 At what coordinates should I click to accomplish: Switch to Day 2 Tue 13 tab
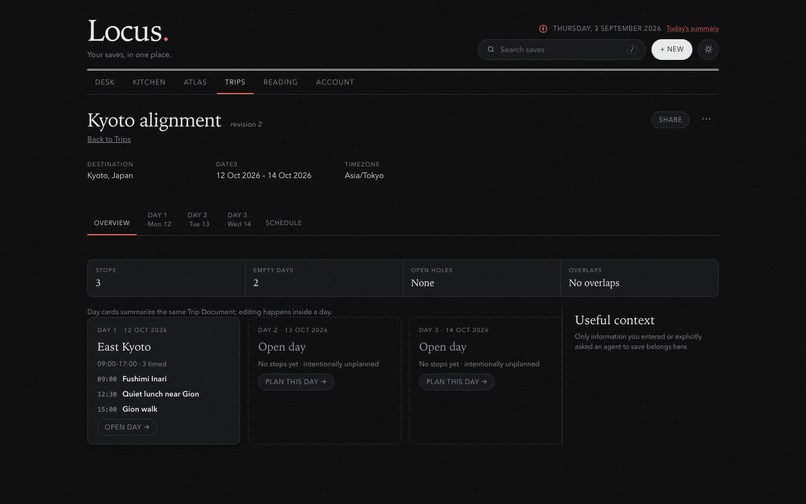(198, 220)
